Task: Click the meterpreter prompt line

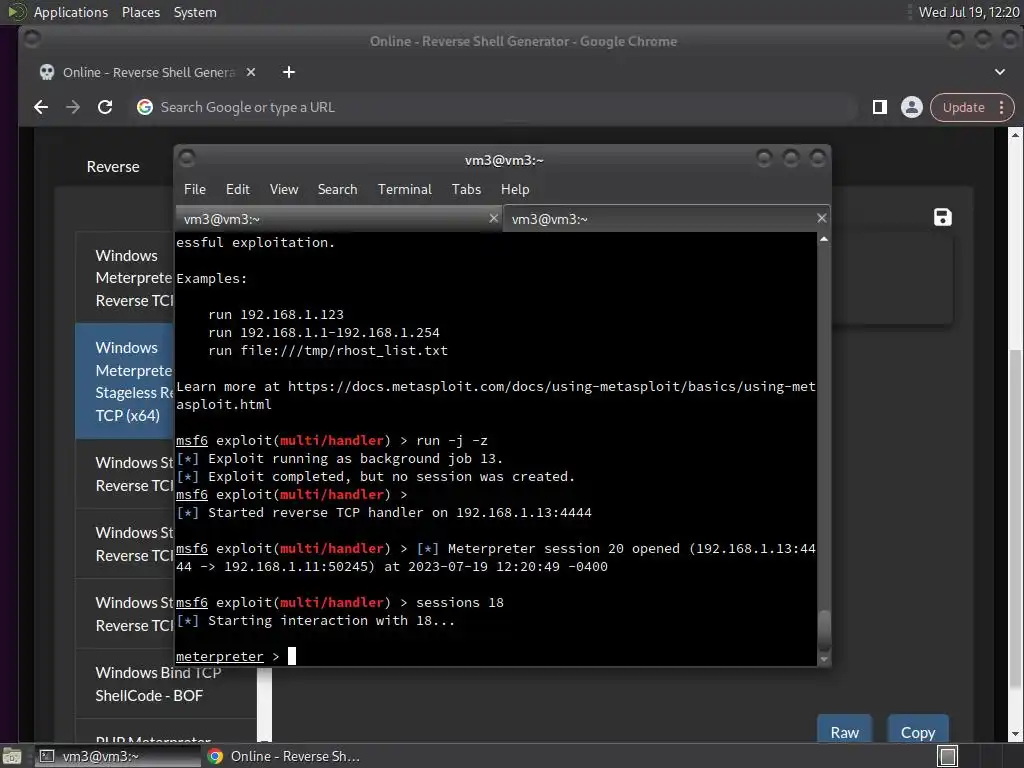Action: pyautogui.click(x=235, y=656)
